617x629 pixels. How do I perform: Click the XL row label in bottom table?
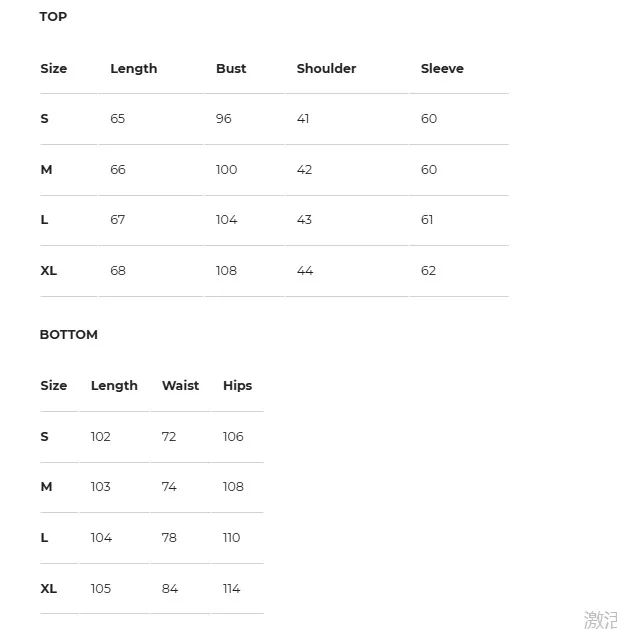pos(49,588)
